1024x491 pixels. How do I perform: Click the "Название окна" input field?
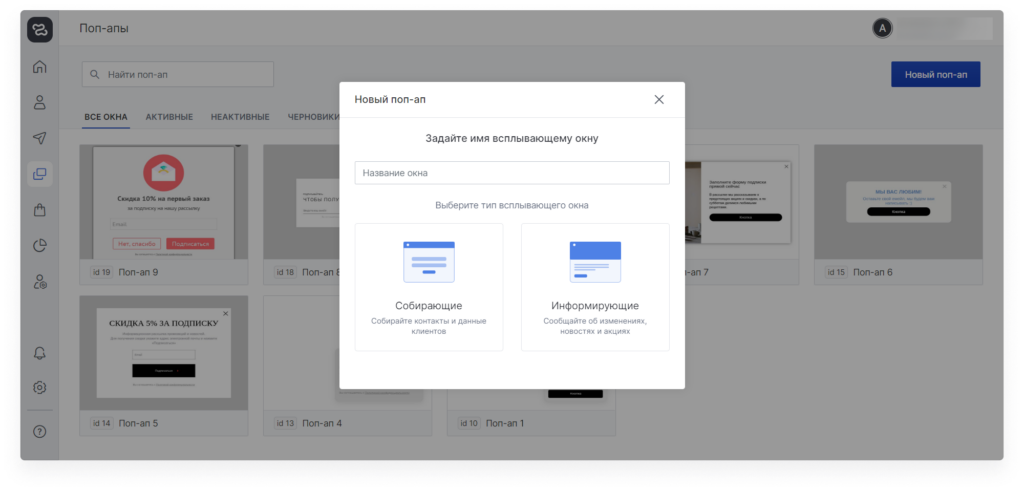pyautogui.click(x=511, y=173)
